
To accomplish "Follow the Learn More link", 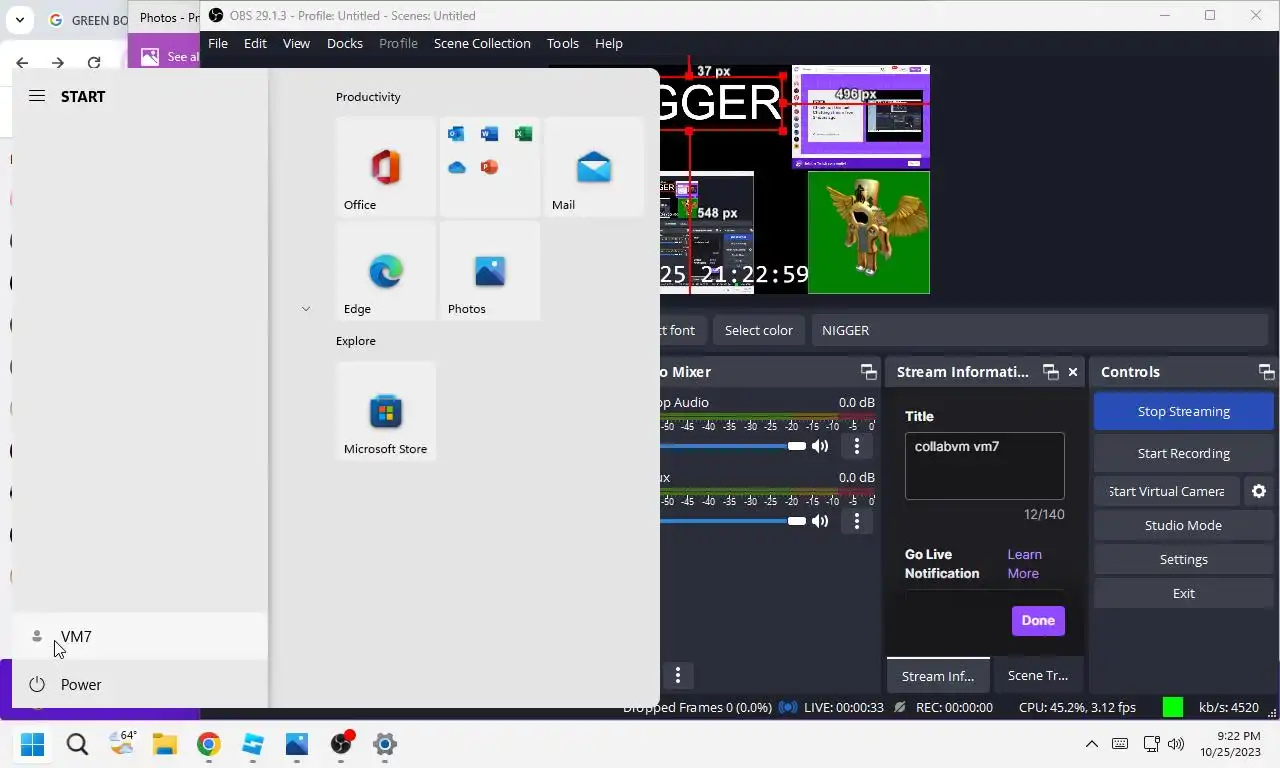I will (1024, 564).
